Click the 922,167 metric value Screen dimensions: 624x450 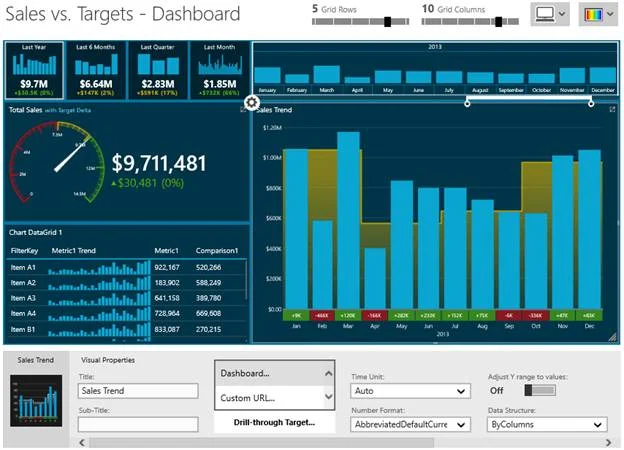coord(167,267)
